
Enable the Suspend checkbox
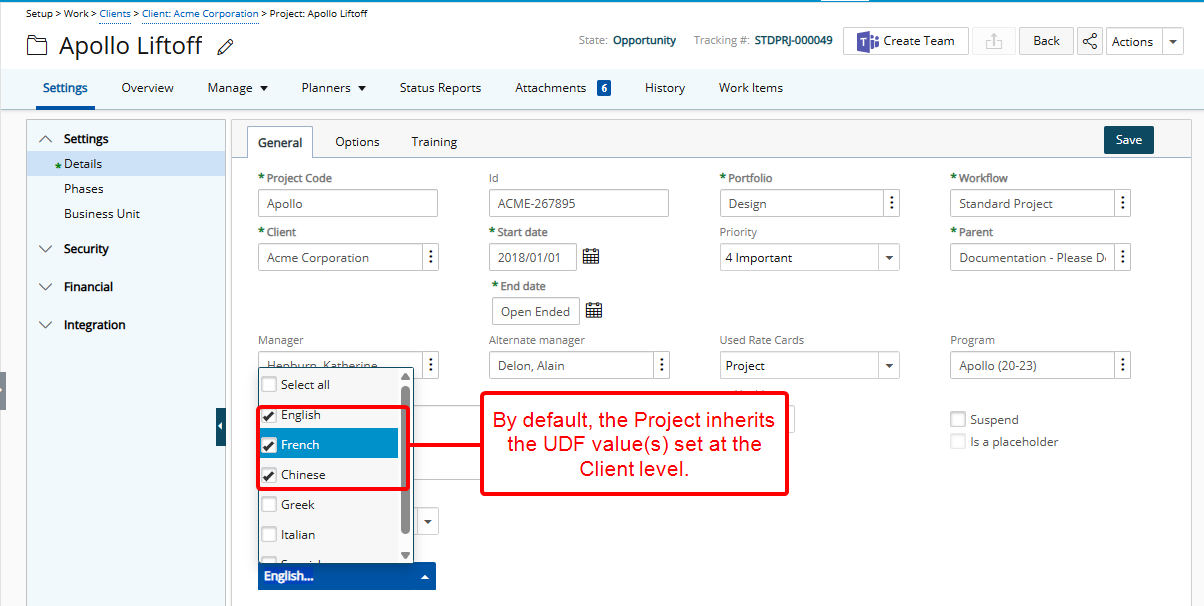[x=958, y=419]
